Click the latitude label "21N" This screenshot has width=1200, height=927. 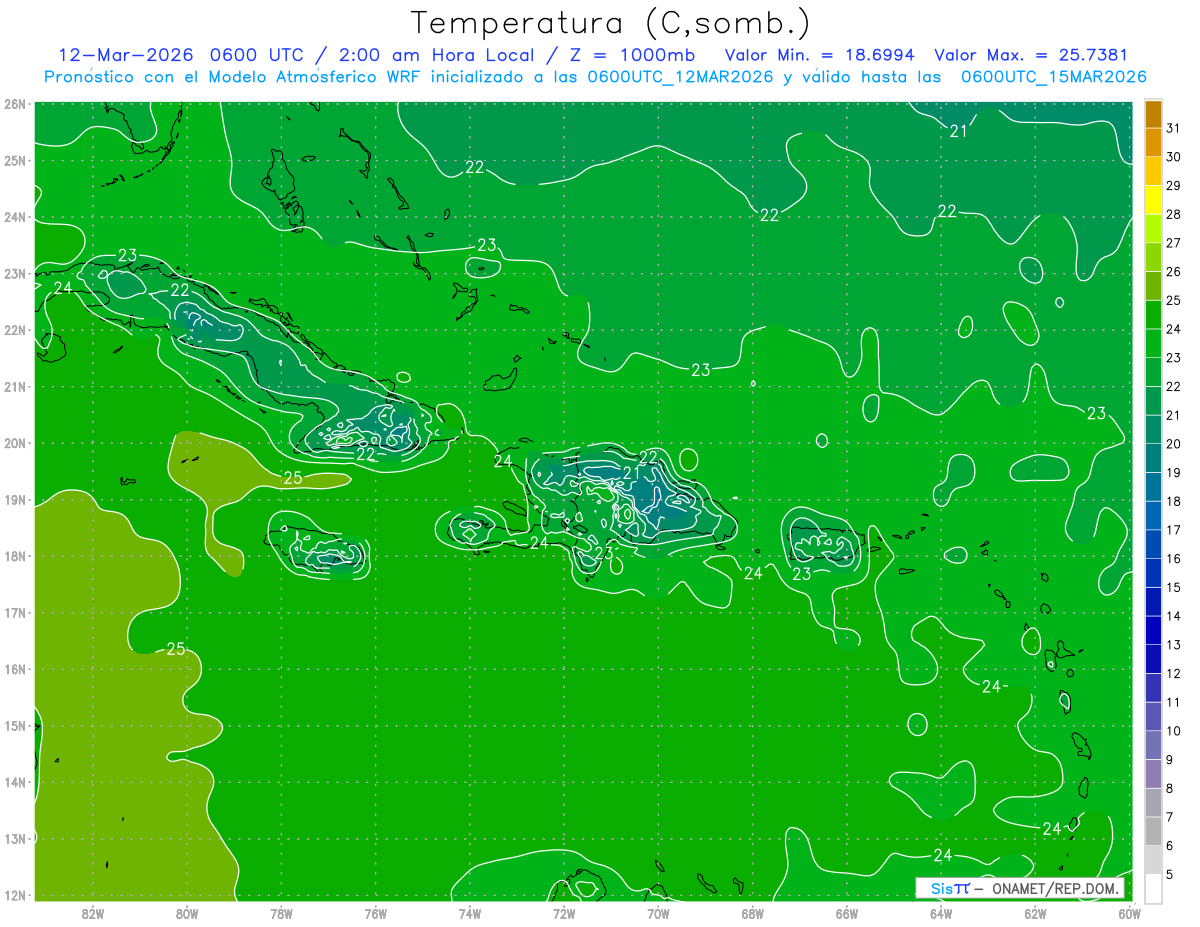(15, 387)
